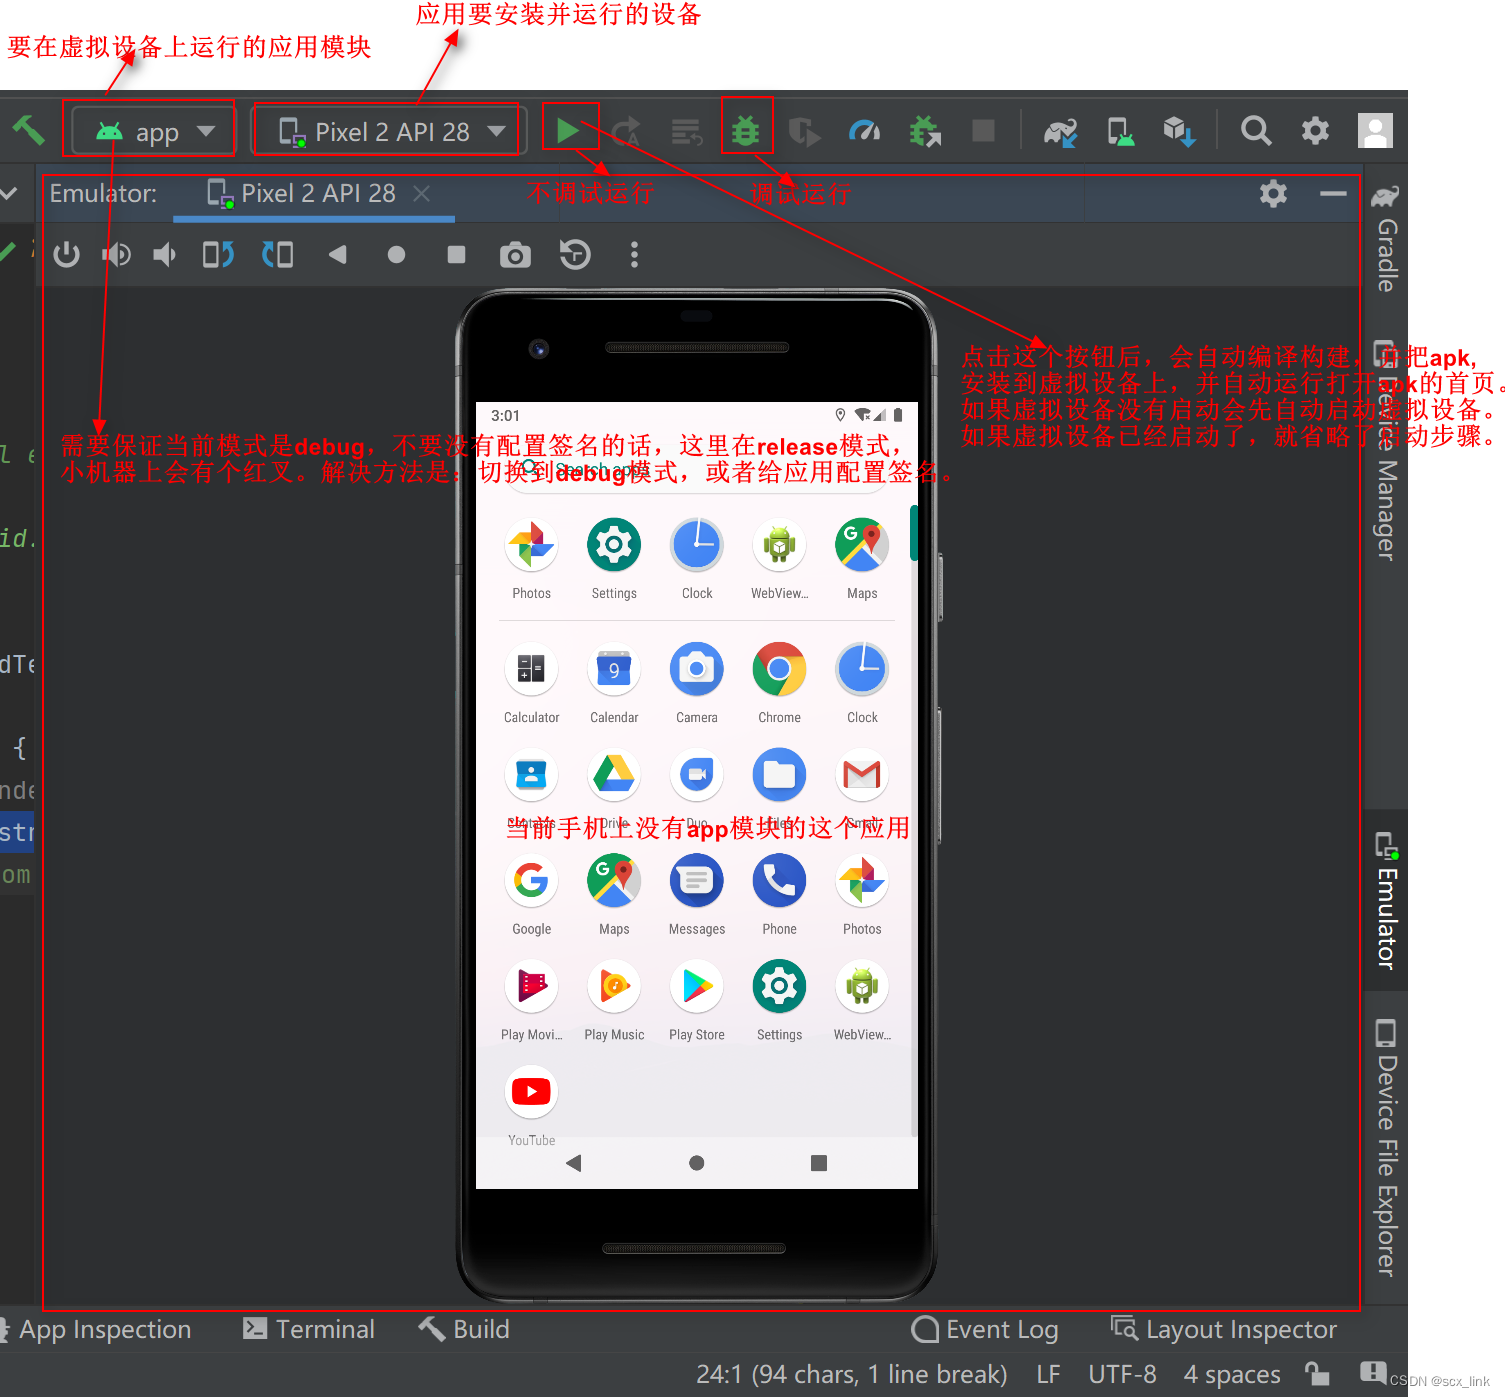Click the Stop square button in toolbar
Screen dimensions: 1505x1397
[984, 131]
